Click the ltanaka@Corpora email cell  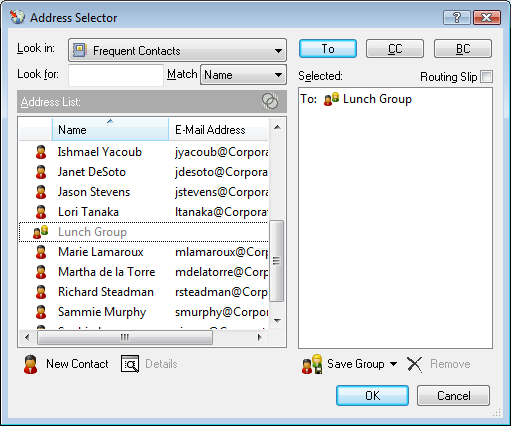tap(222, 212)
